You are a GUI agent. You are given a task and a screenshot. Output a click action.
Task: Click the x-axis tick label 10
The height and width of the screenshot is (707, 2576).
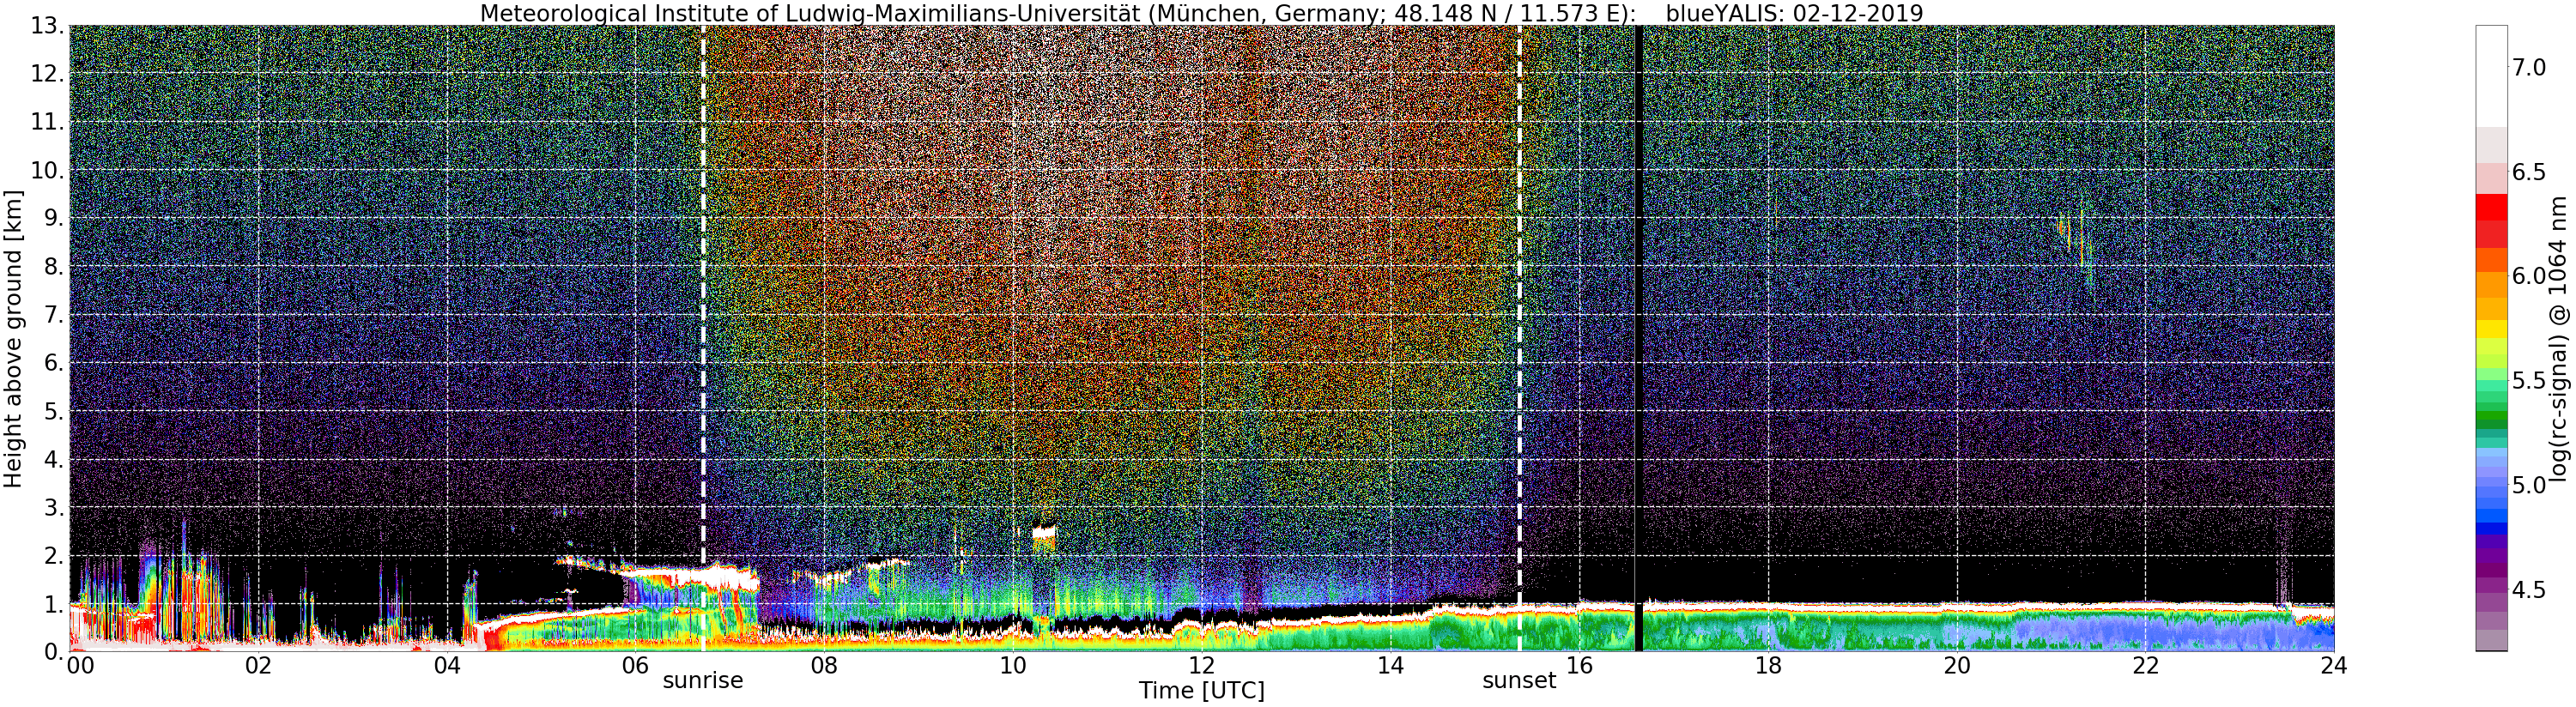[x=1013, y=666]
